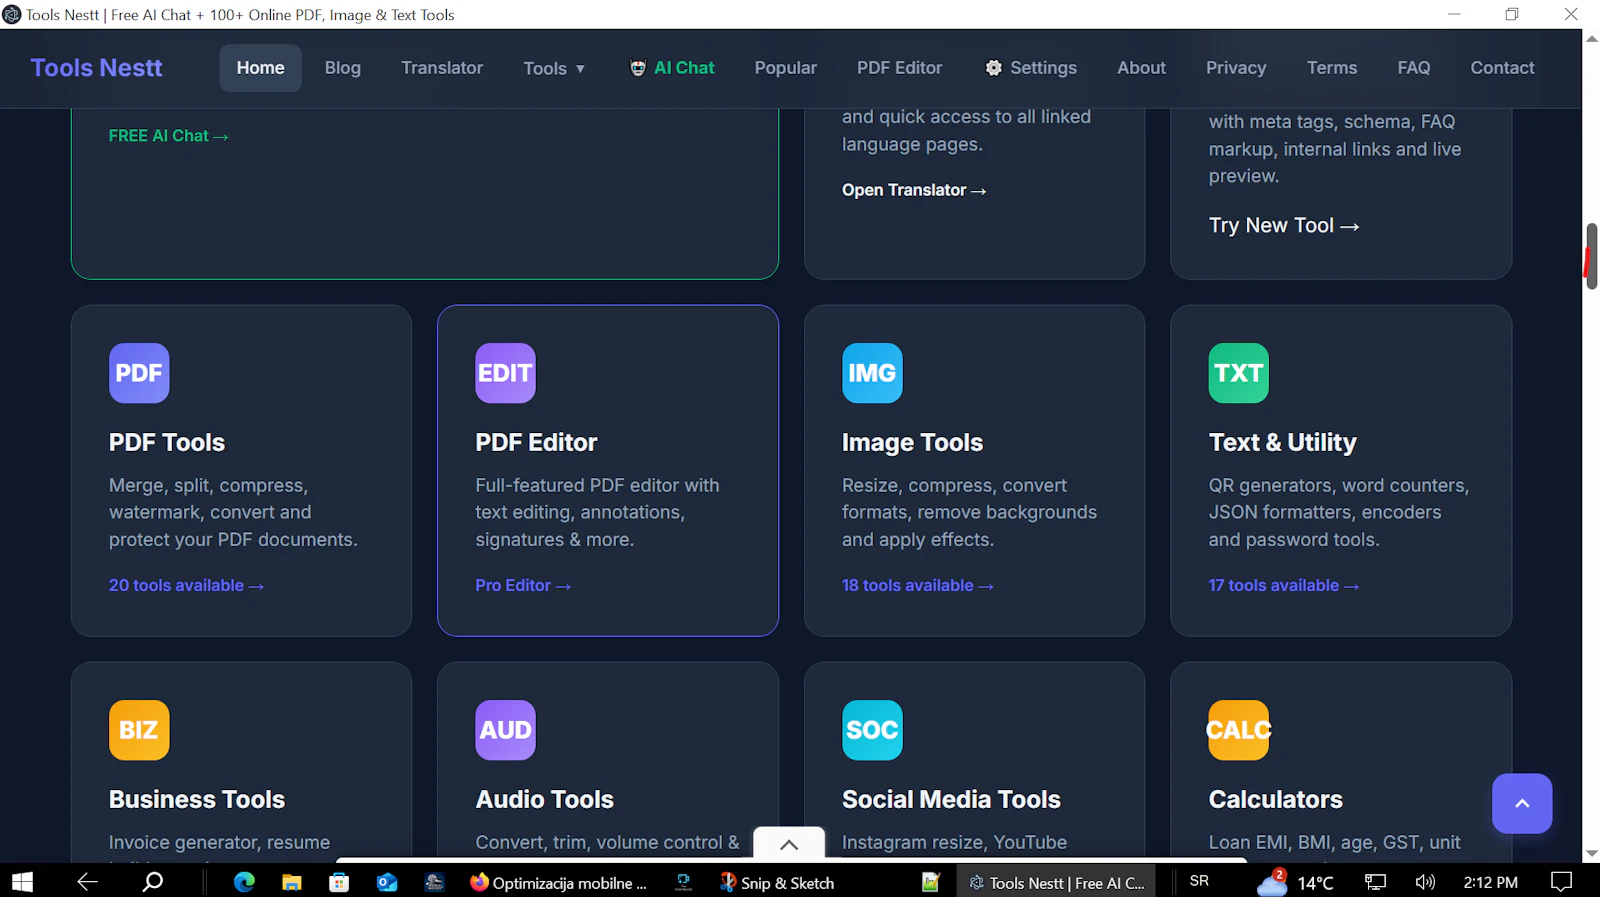Click the orange BIZ icon badge
Image resolution: width=1600 pixels, height=897 pixels.
click(x=139, y=730)
